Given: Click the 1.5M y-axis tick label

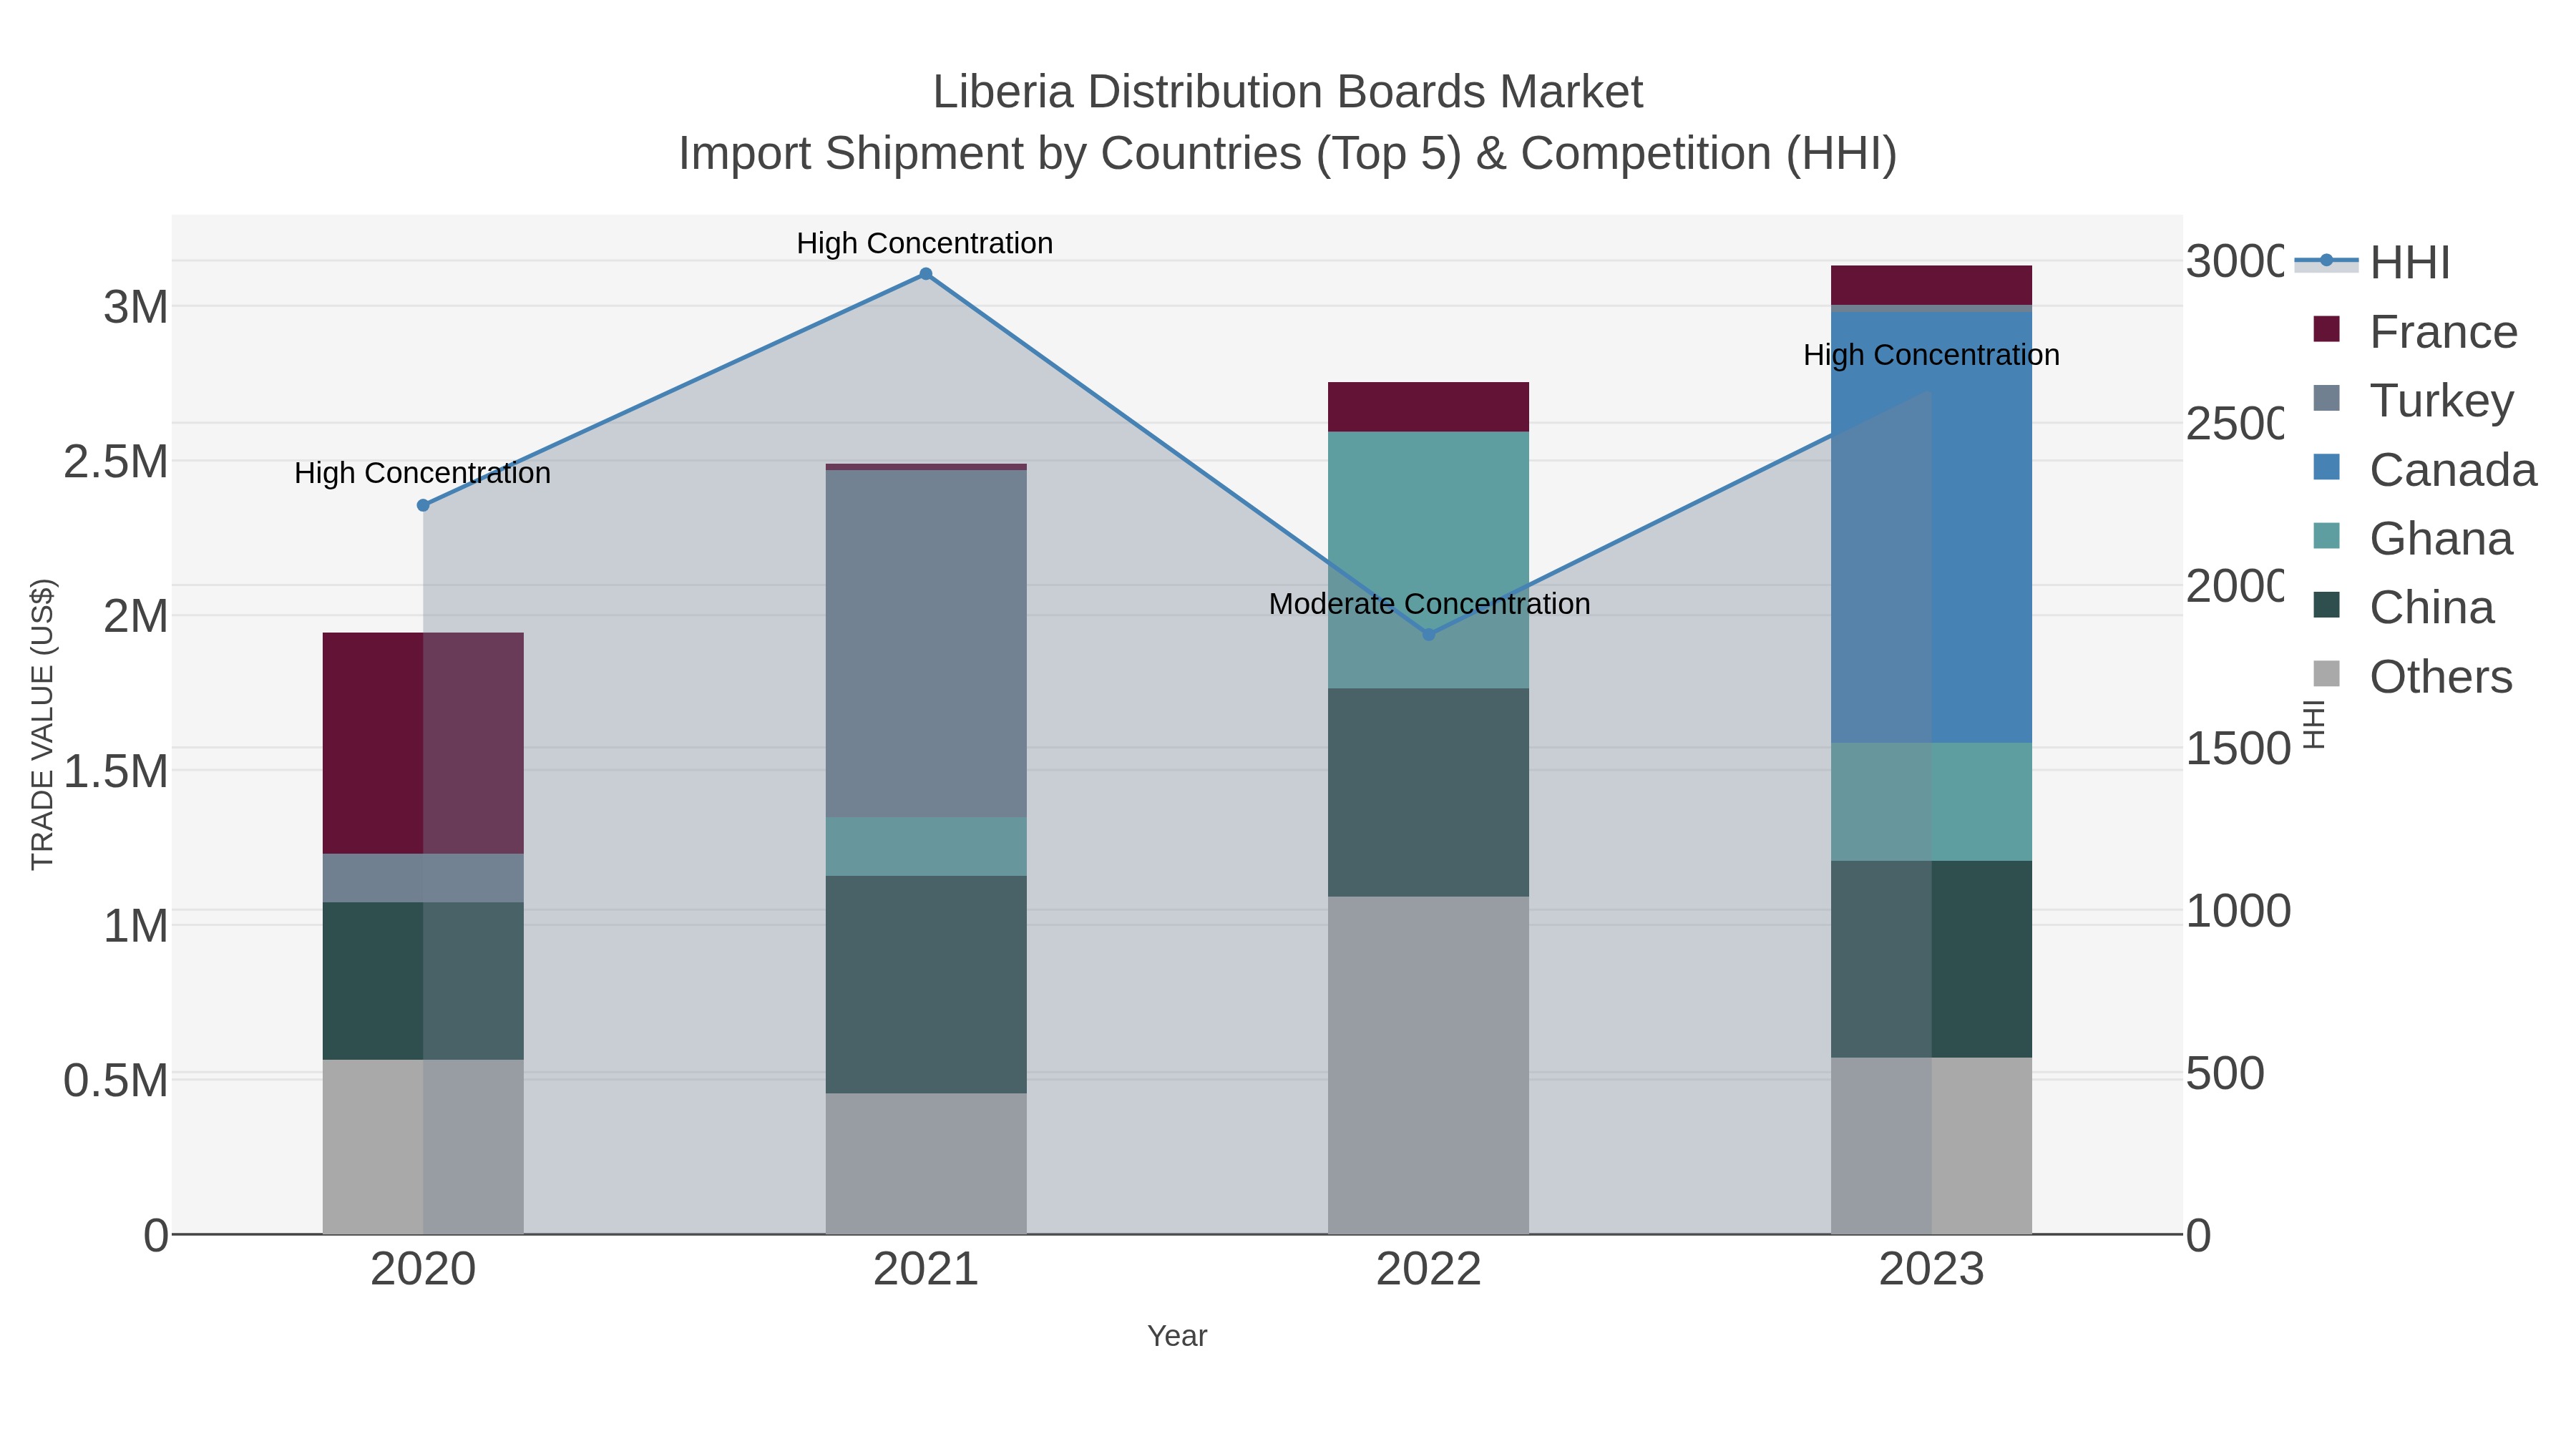Looking at the screenshot, I should [x=116, y=771].
